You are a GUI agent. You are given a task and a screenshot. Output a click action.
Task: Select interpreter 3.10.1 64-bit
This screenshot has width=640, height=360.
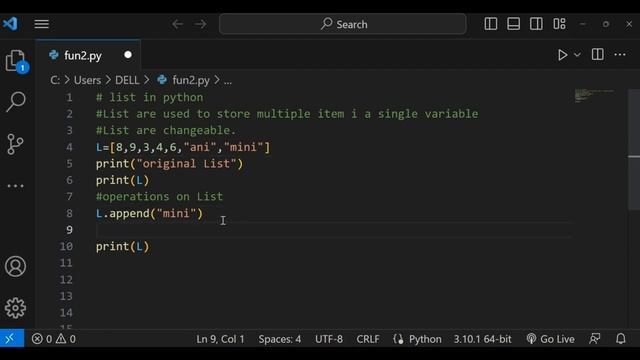(482, 339)
